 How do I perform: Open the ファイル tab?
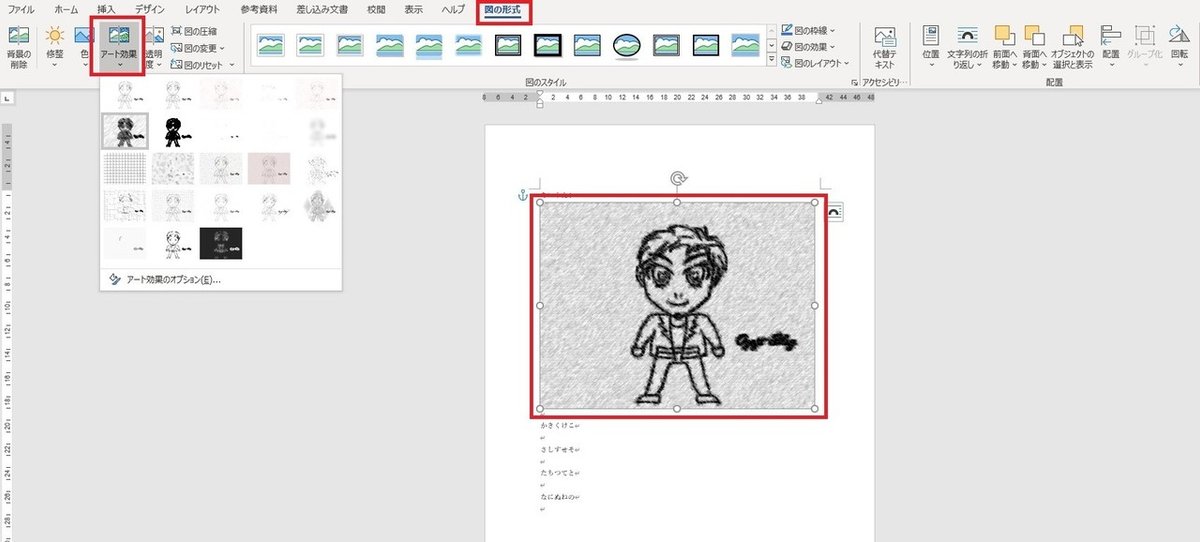(21, 9)
